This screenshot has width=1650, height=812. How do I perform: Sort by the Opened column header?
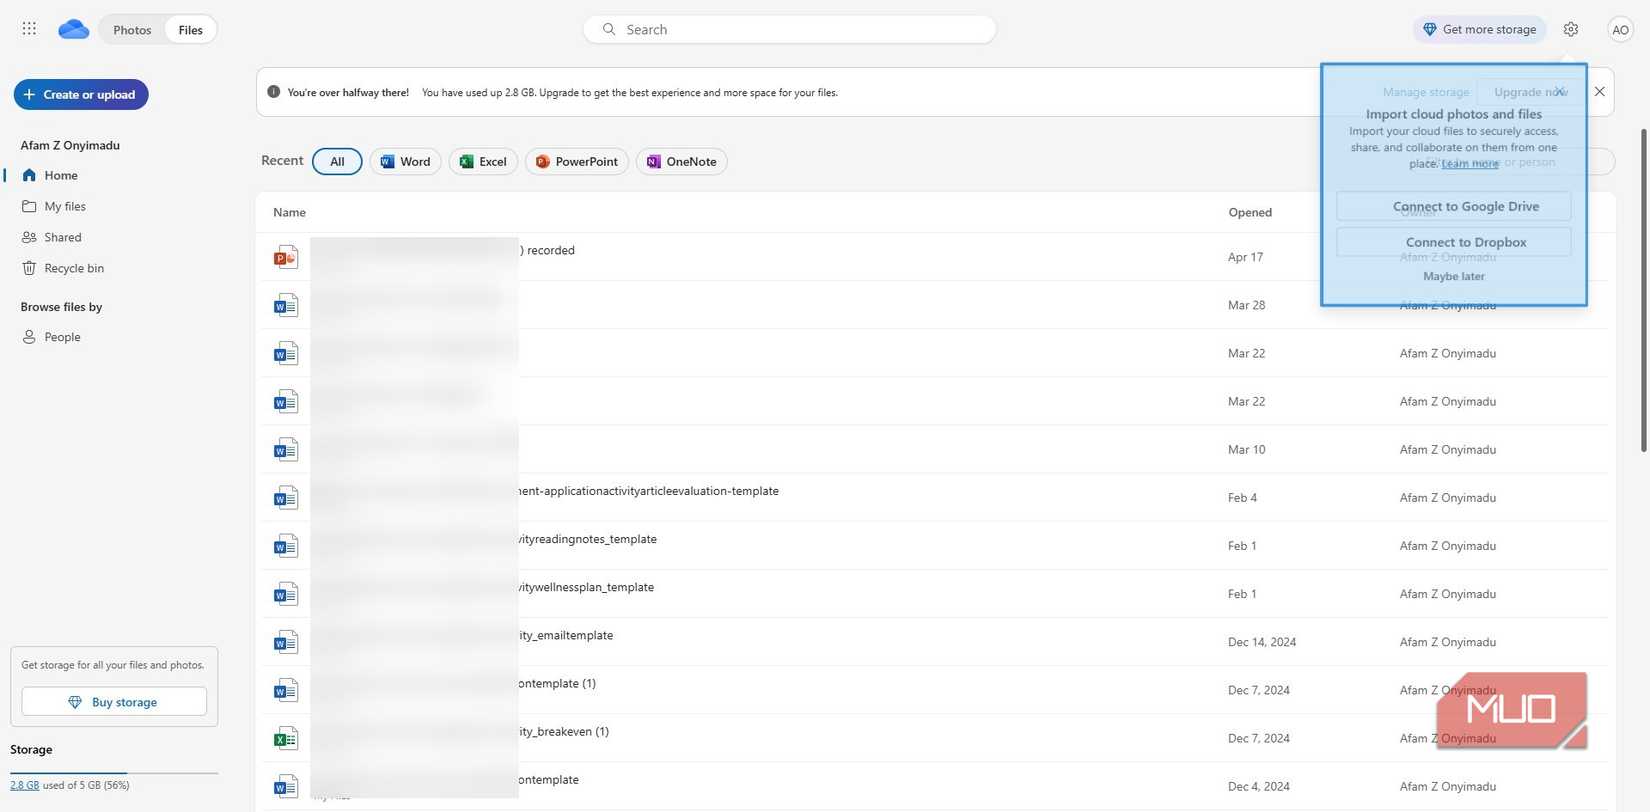click(x=1250, y=212)
